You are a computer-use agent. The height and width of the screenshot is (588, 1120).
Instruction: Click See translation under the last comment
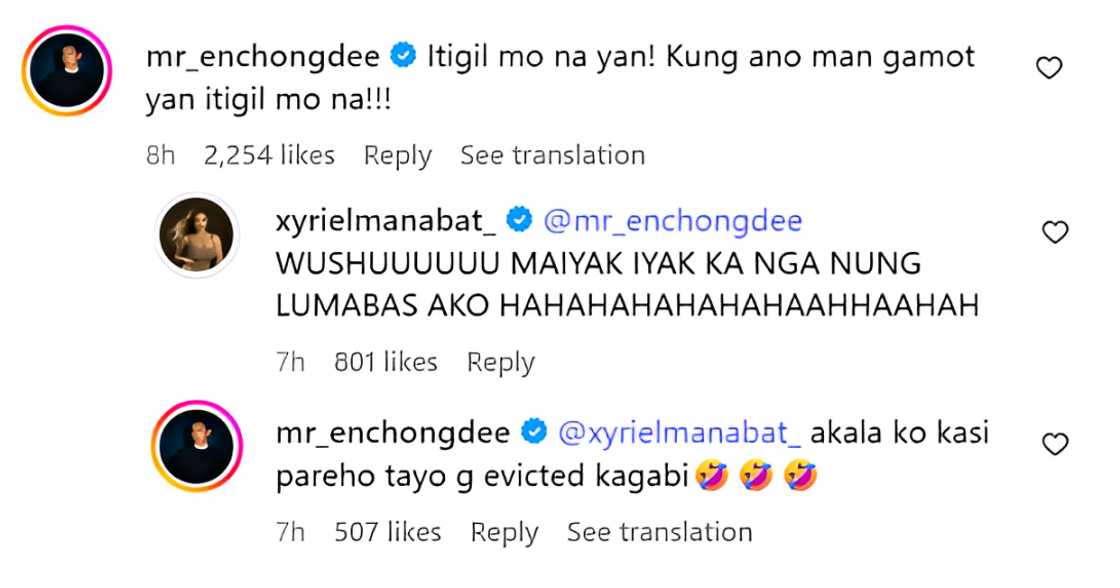coord(660,532)
